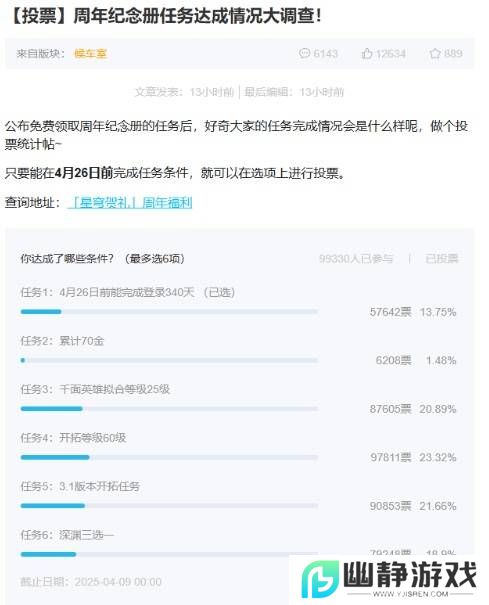Click the star favorite icon
Image resolution: width=489 pixels, height=605 pixels.
[x=435, y=53]
